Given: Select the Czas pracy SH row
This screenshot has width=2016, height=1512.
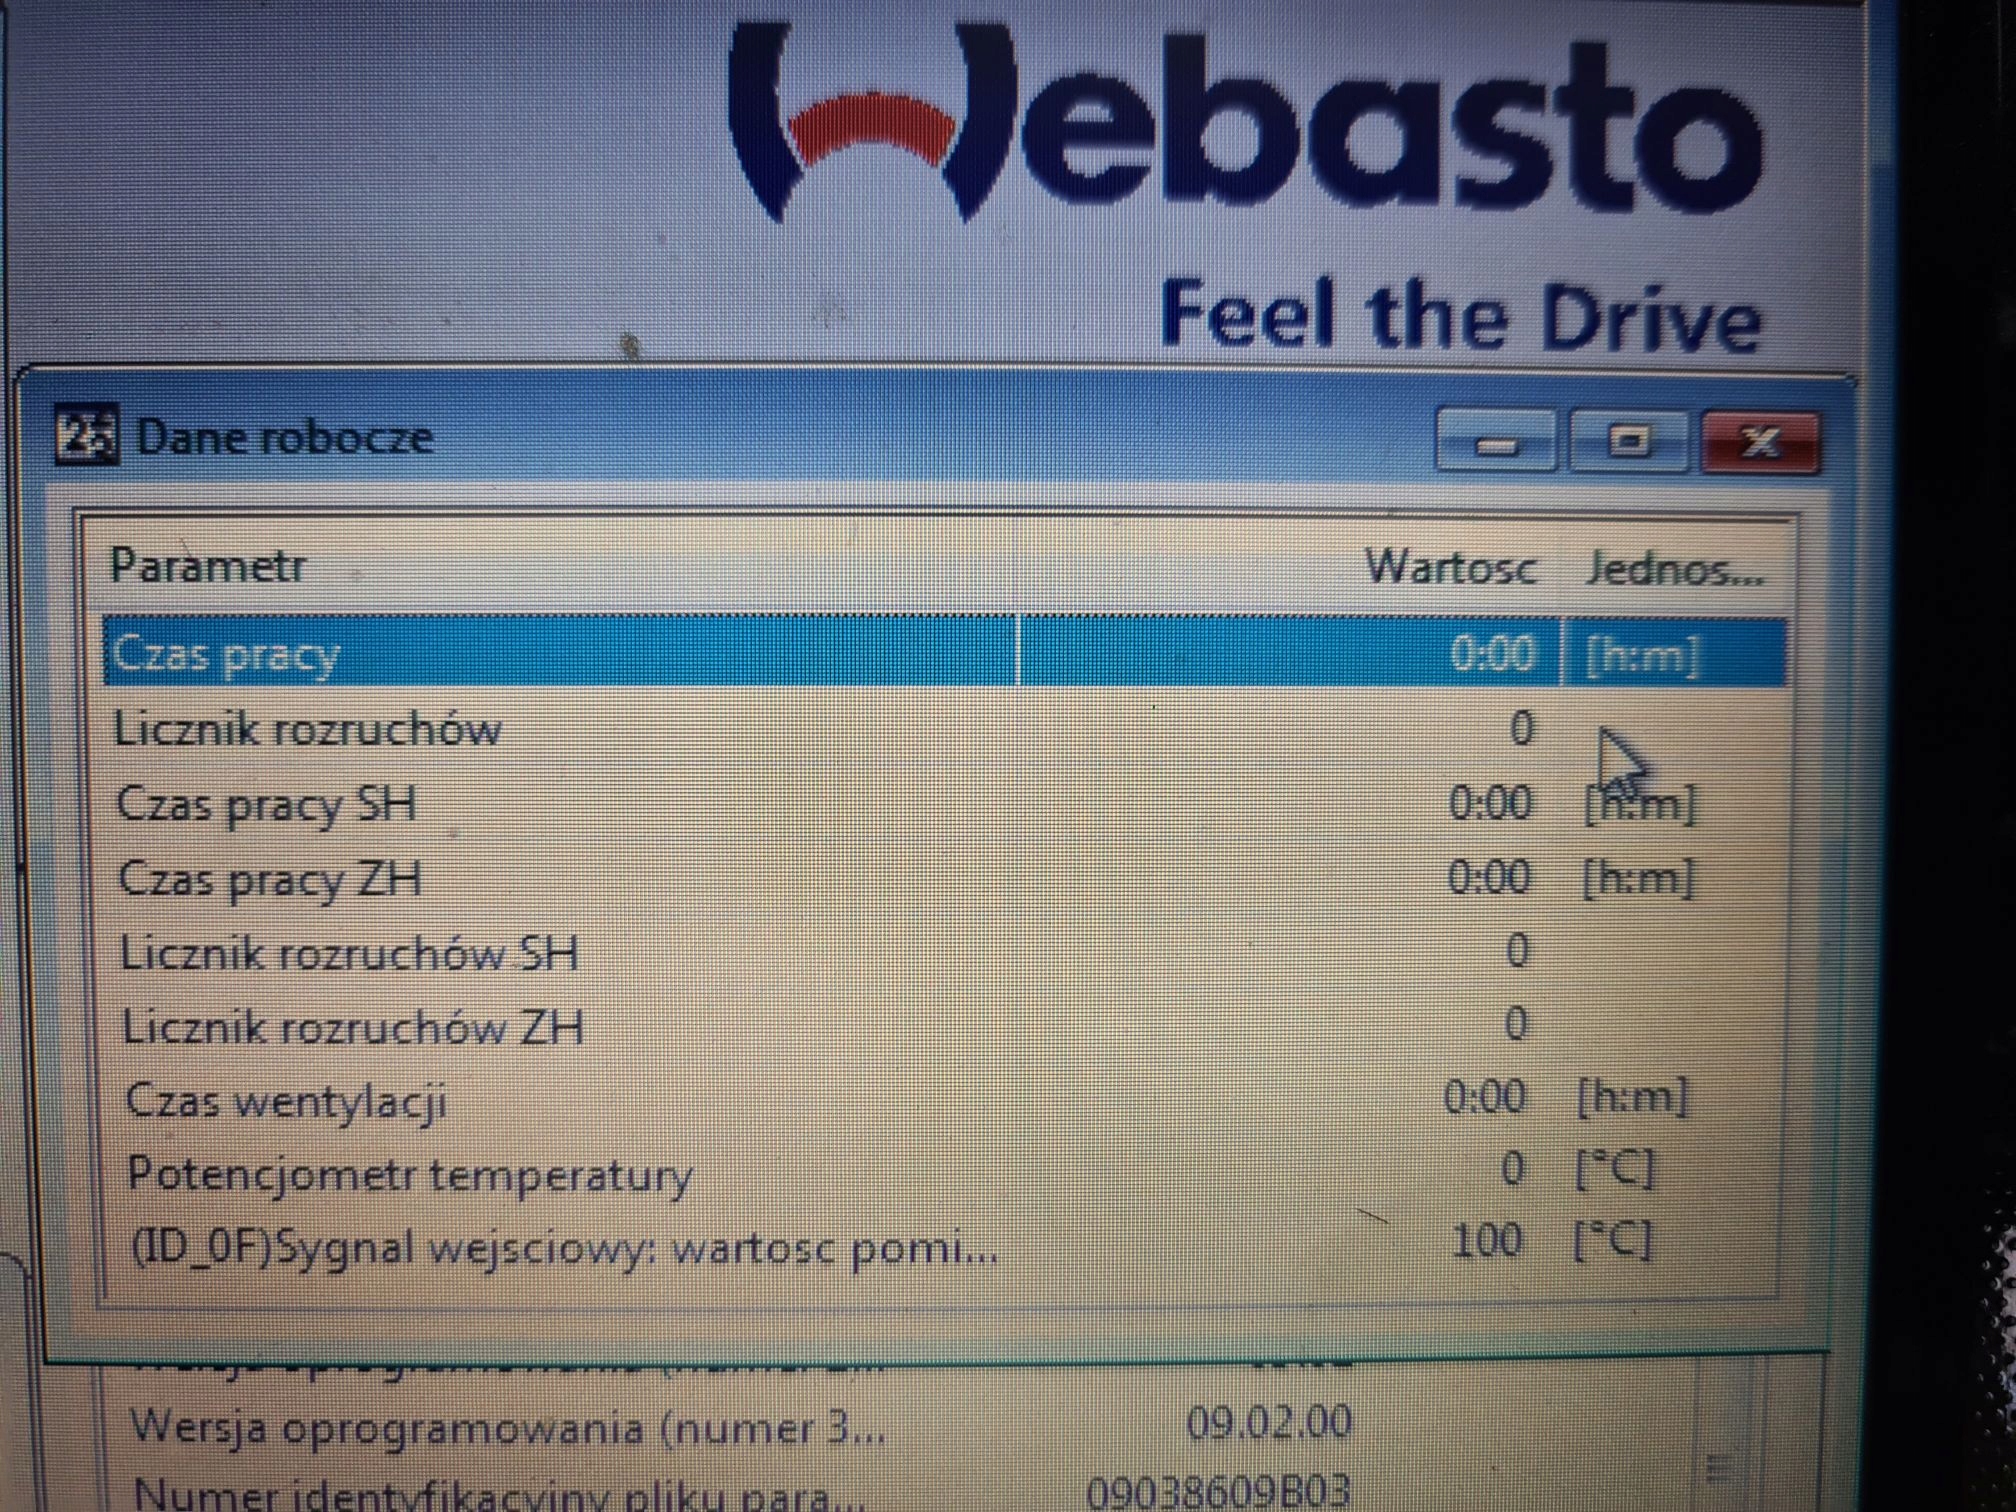Looking at the screenshot, I should [x=266, y=804].
